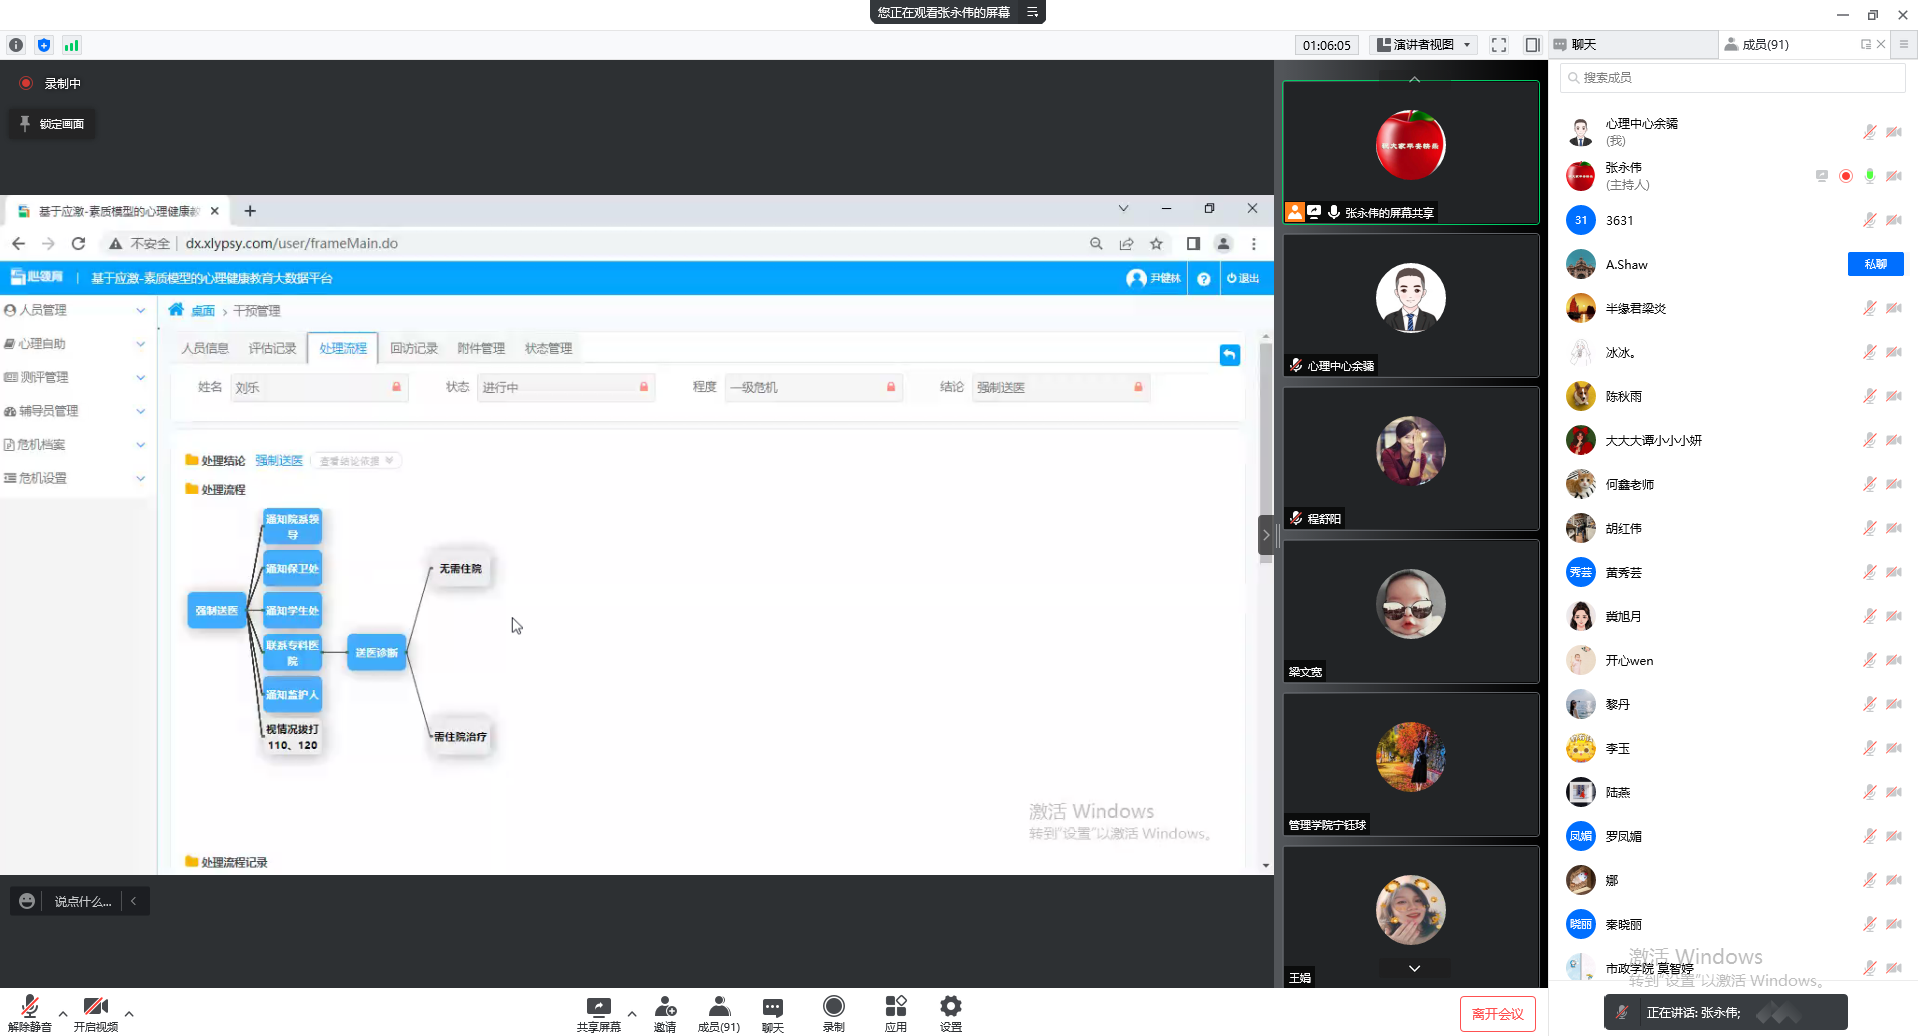Click the share screen icon

(x=598, y=1007)
